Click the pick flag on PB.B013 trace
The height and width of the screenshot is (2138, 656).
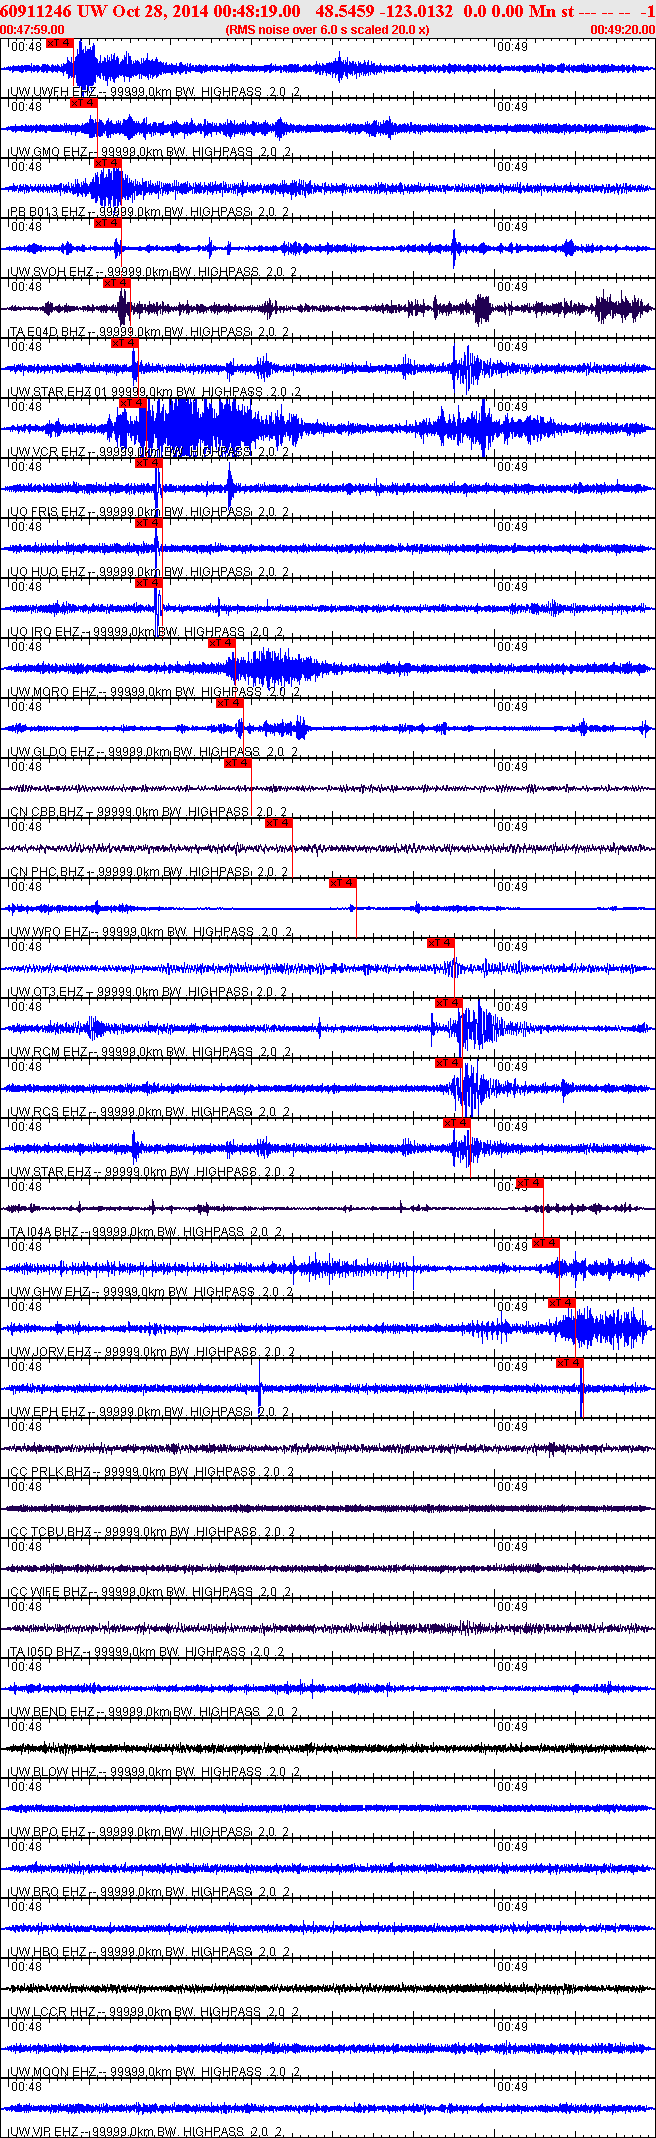[108, 163]
